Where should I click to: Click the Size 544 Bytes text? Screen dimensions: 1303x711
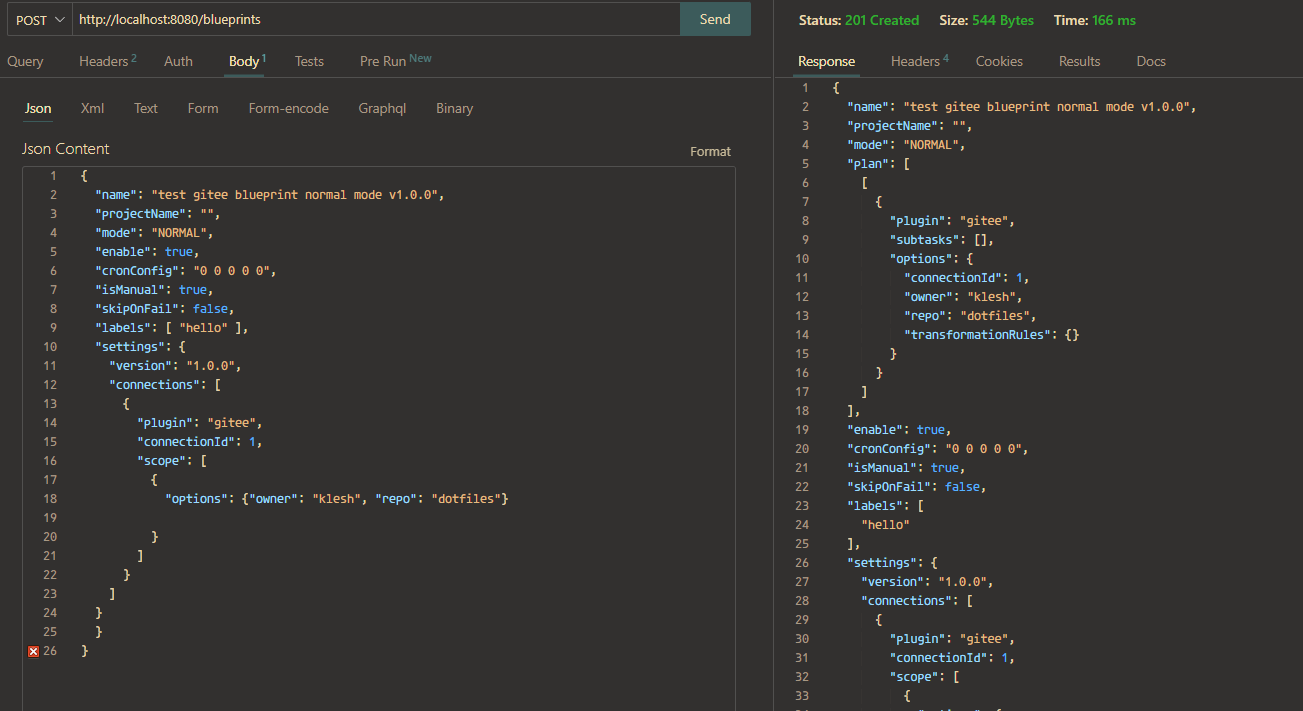[x=985, y=20]
